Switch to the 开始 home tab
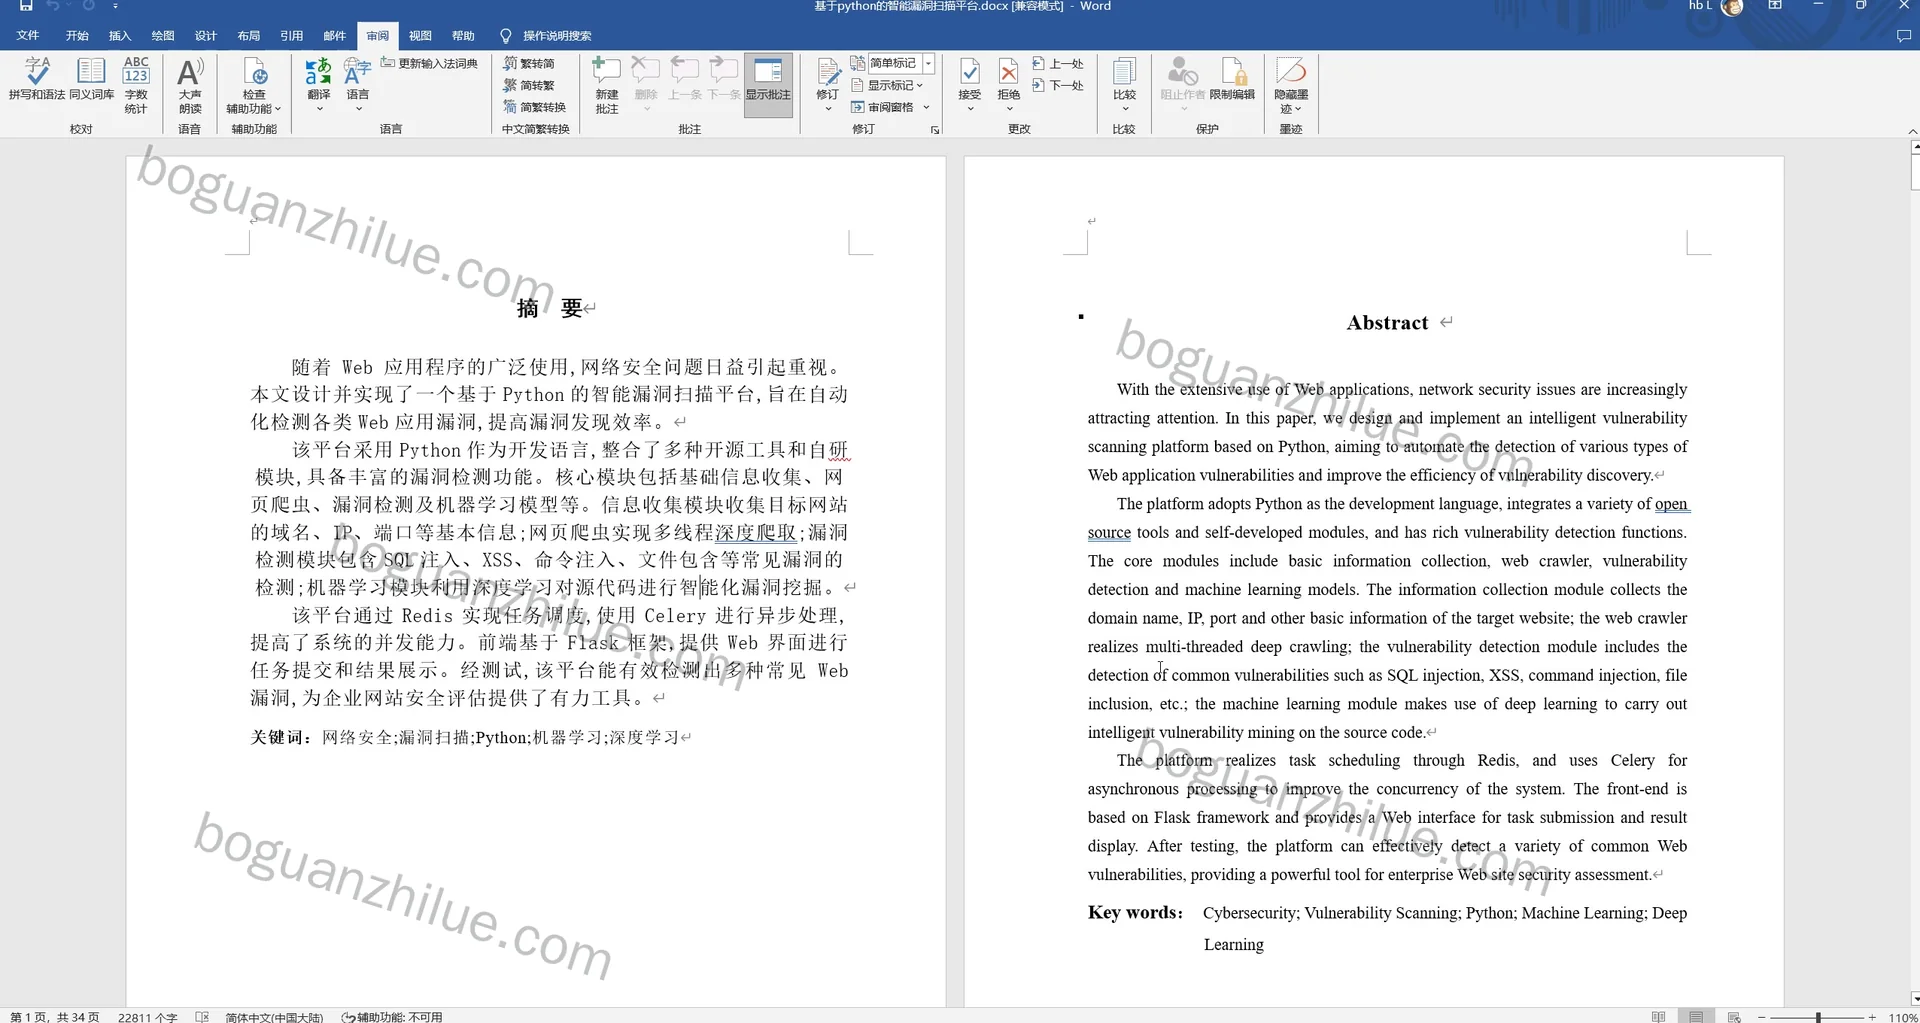The height and width of the screenshot is (1023, 1920). tap(77, 35)
